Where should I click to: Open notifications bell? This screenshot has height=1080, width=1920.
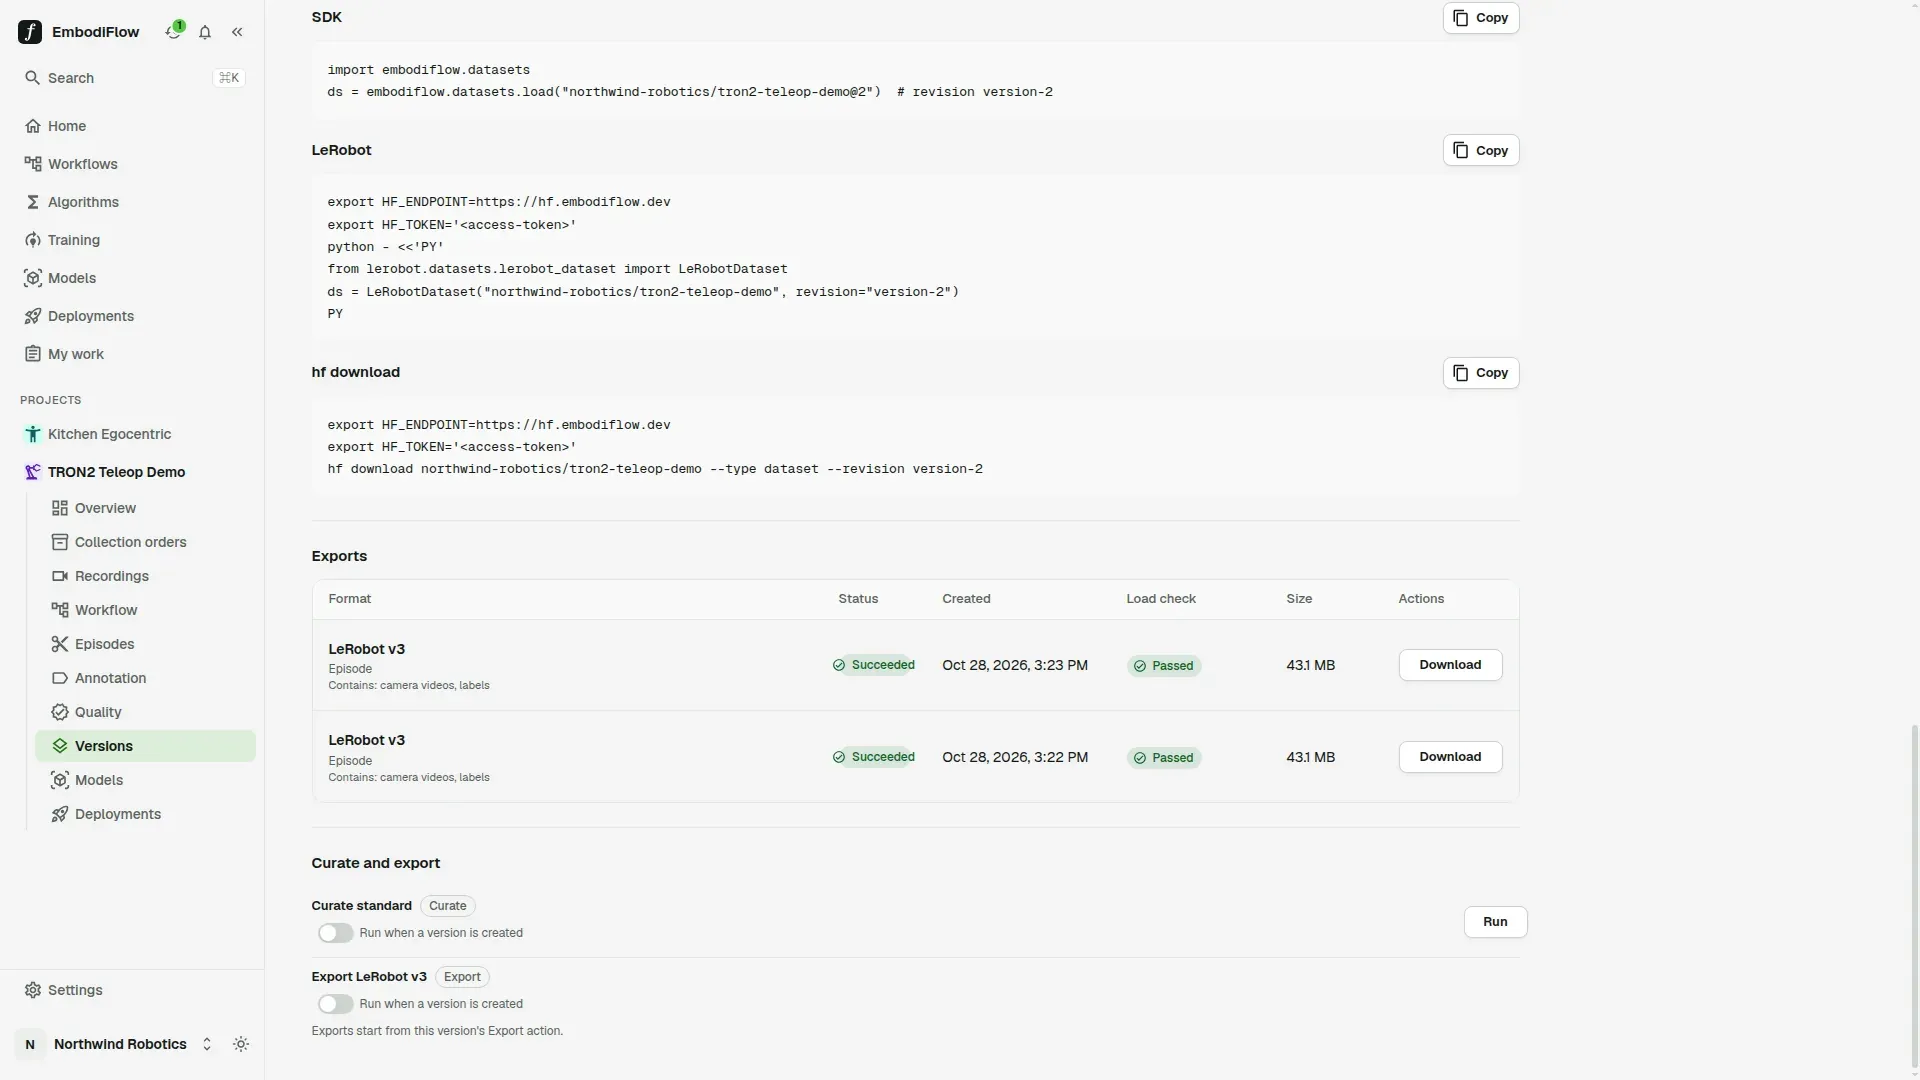tap(205, 32)
